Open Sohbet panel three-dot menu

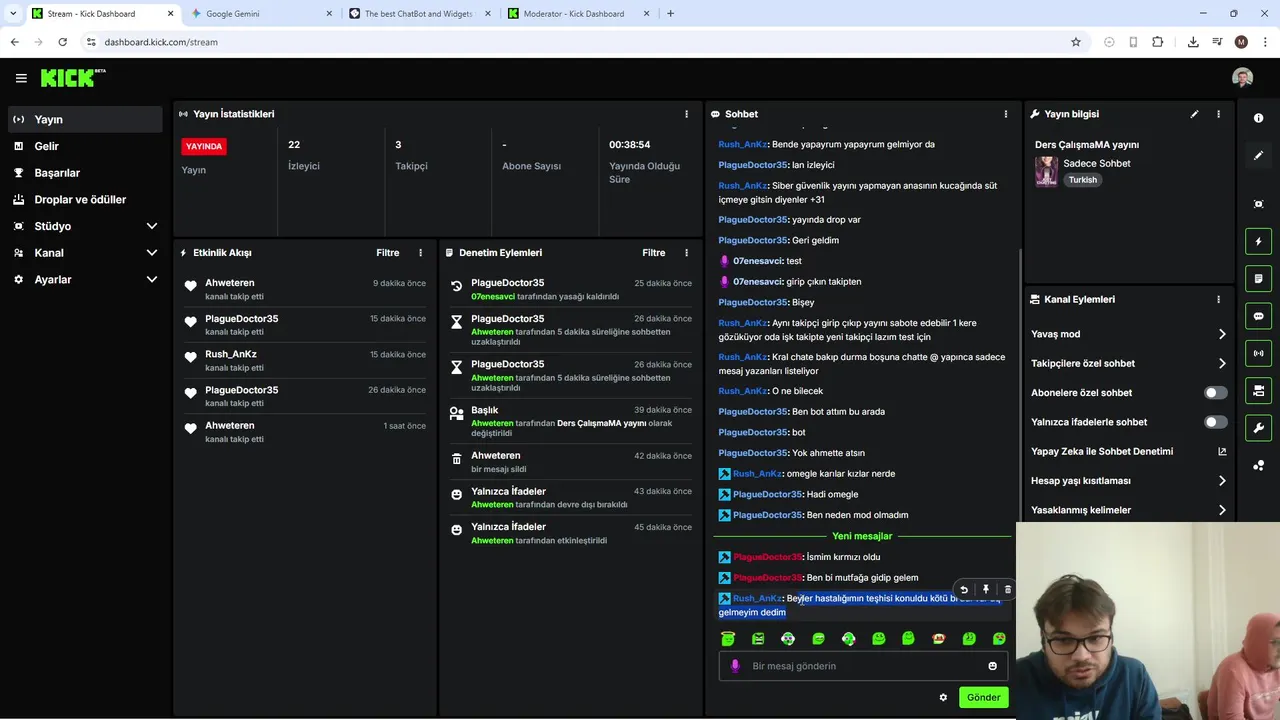1005,114
